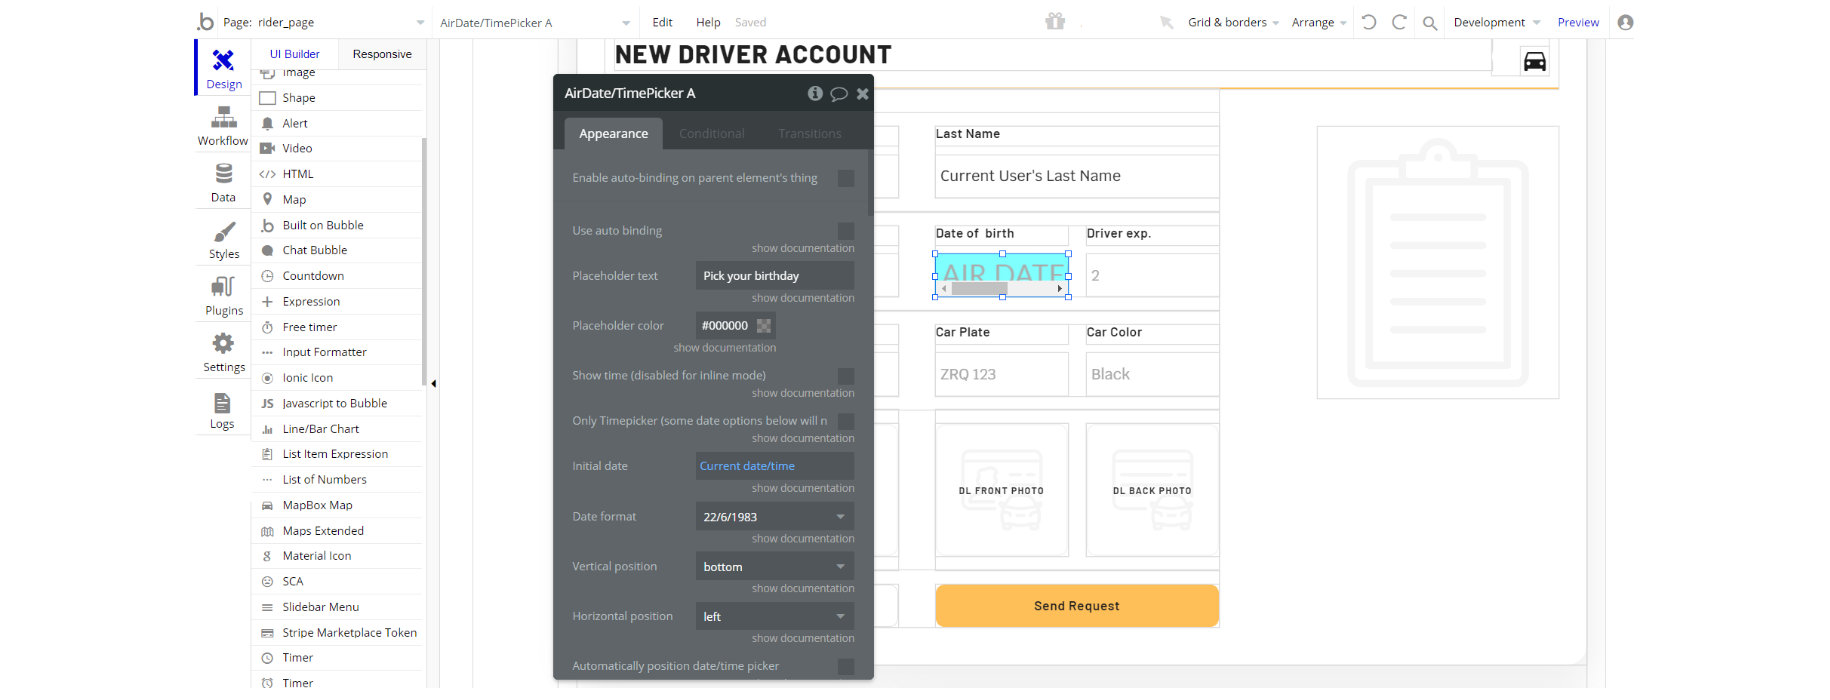The width and height of the screenshot is (1830, 700).
Task: Switch to the UI Builder tab
Action: point(295,54)
